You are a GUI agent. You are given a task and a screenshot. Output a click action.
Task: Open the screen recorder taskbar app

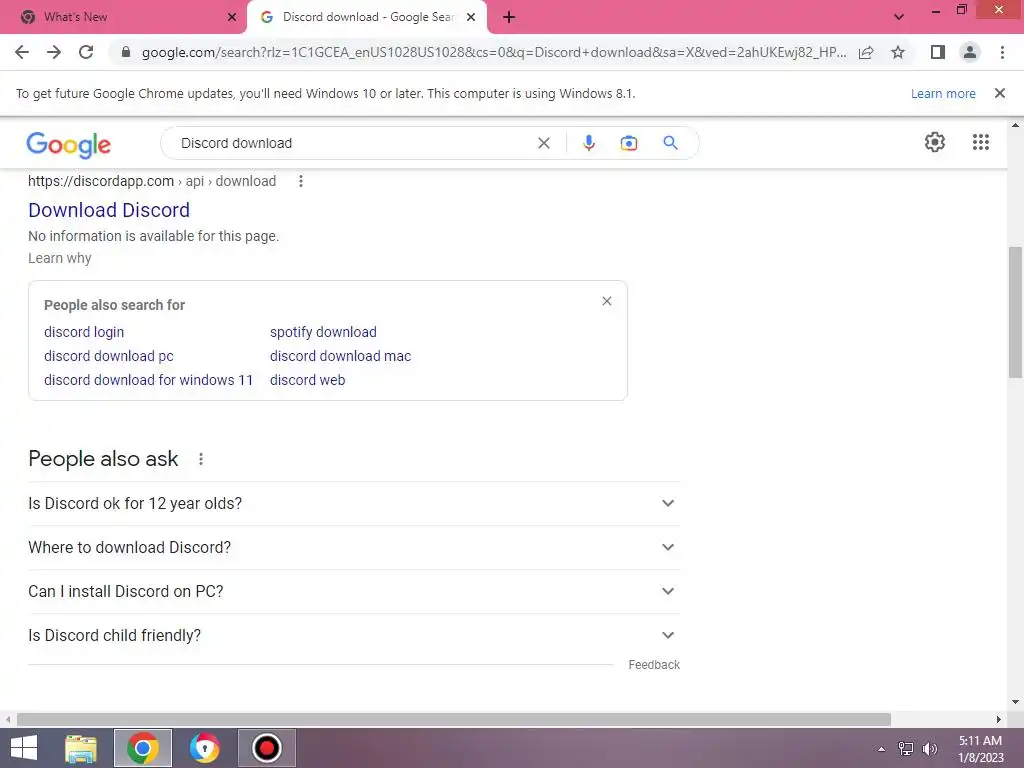(x=266, y=748)
